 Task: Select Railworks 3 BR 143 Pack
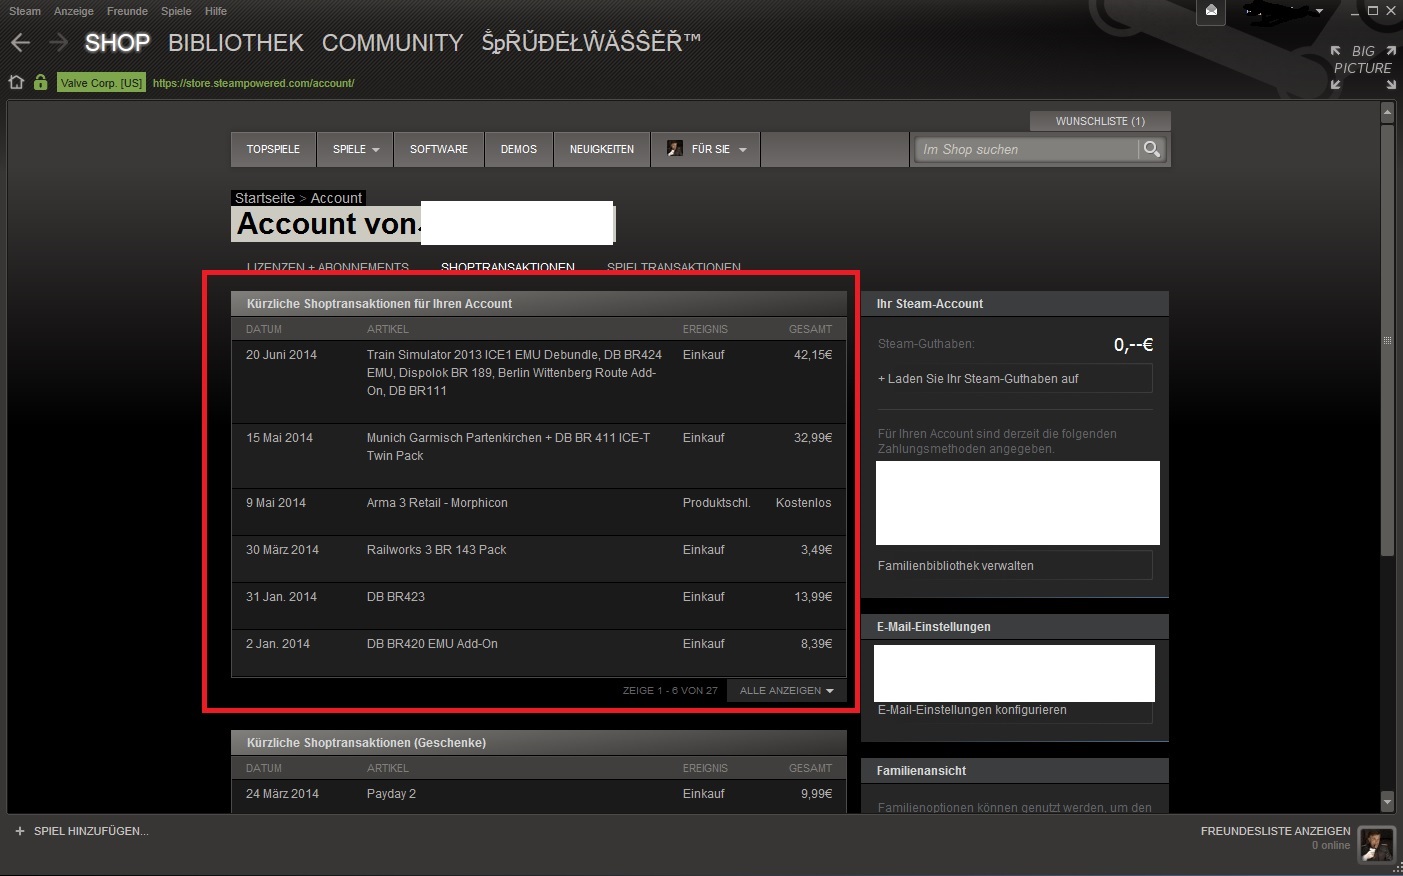pyautogui.click(x=436, y=550)
